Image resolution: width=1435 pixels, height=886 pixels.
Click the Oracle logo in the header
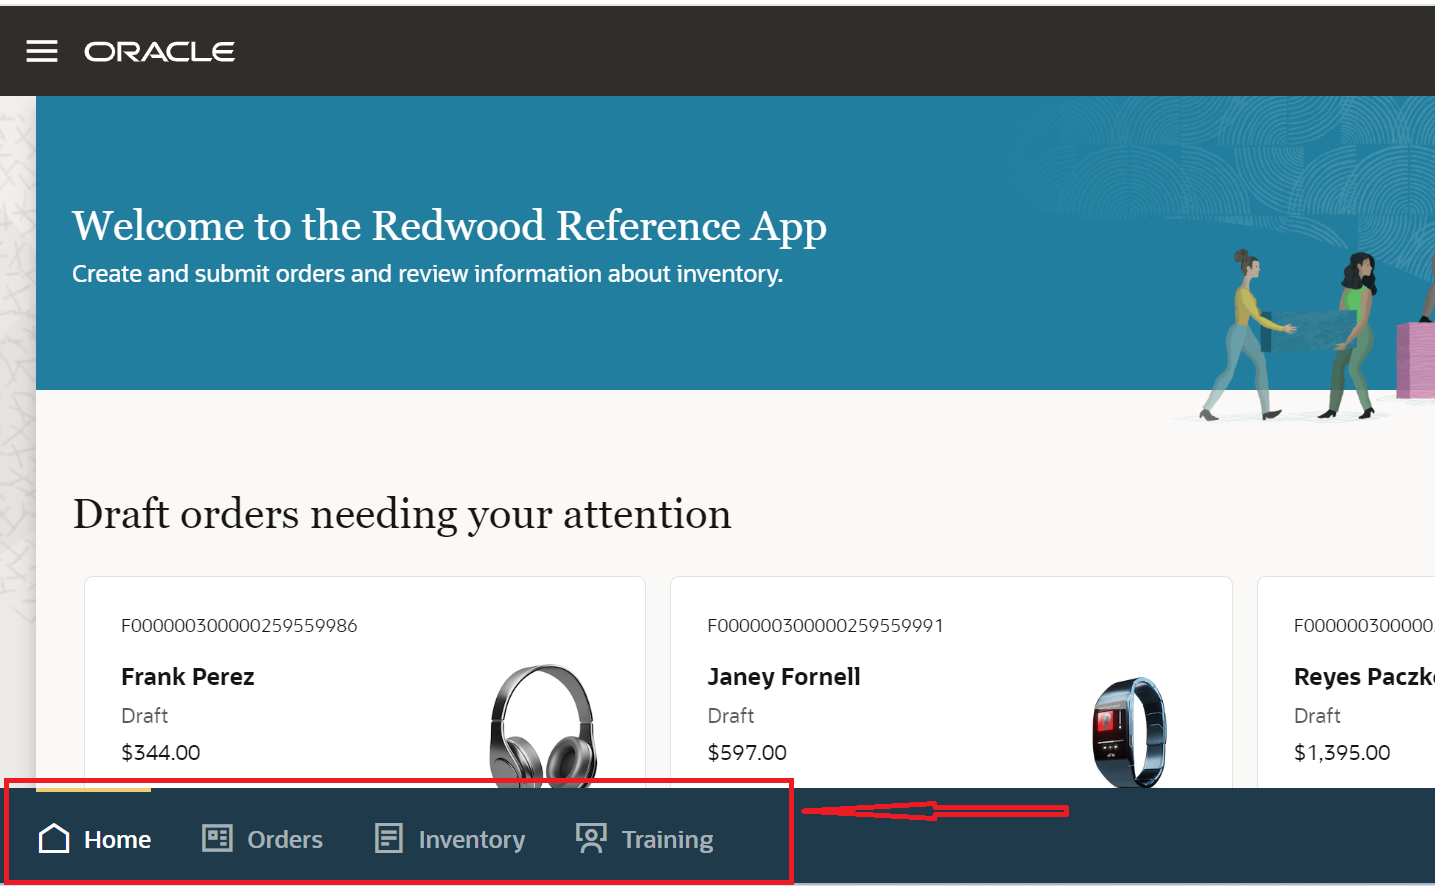tap(160, 50)
